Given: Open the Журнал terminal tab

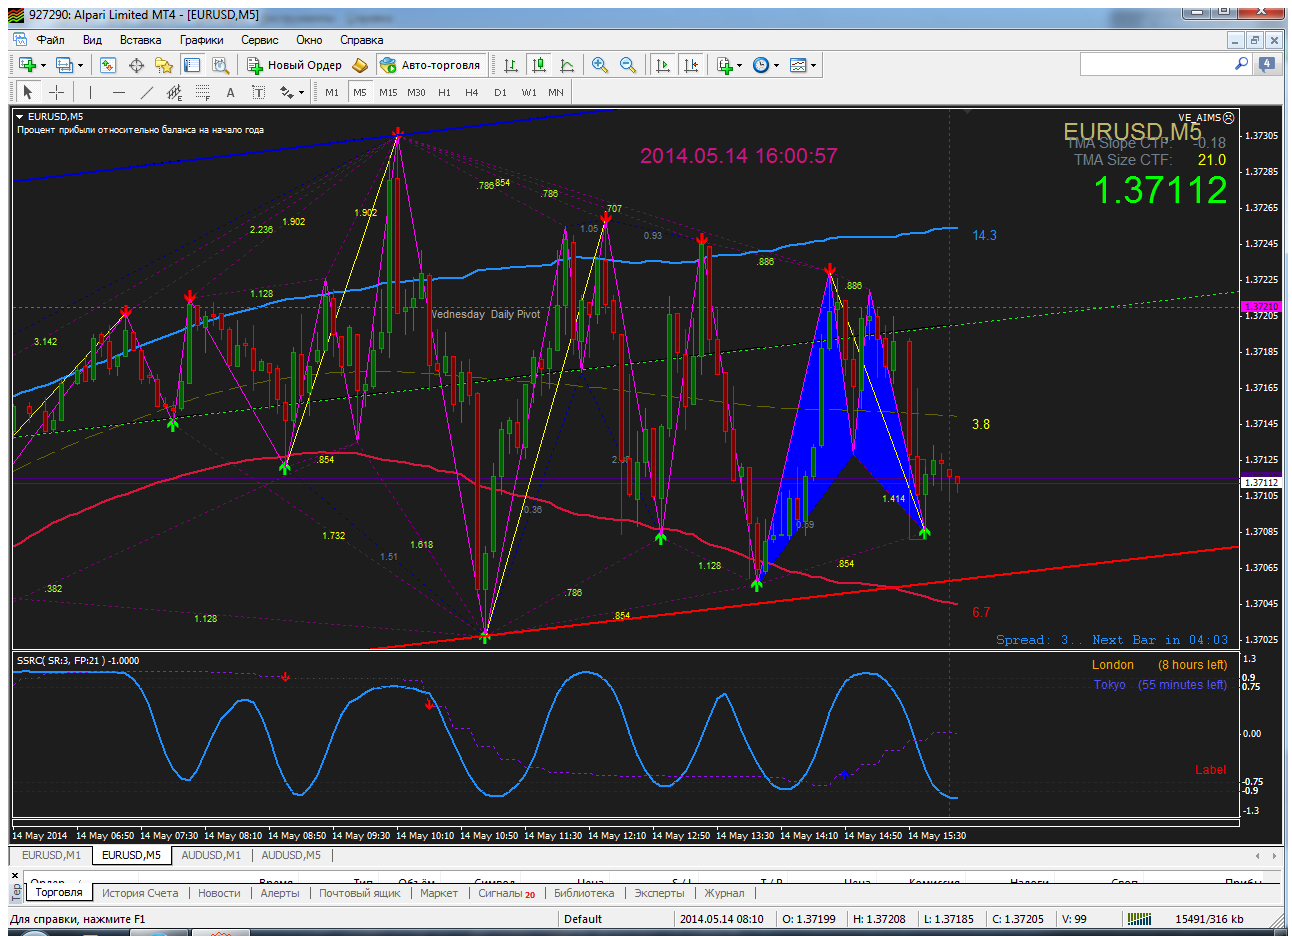Looking at the screenshot, I should pos(724,893).
